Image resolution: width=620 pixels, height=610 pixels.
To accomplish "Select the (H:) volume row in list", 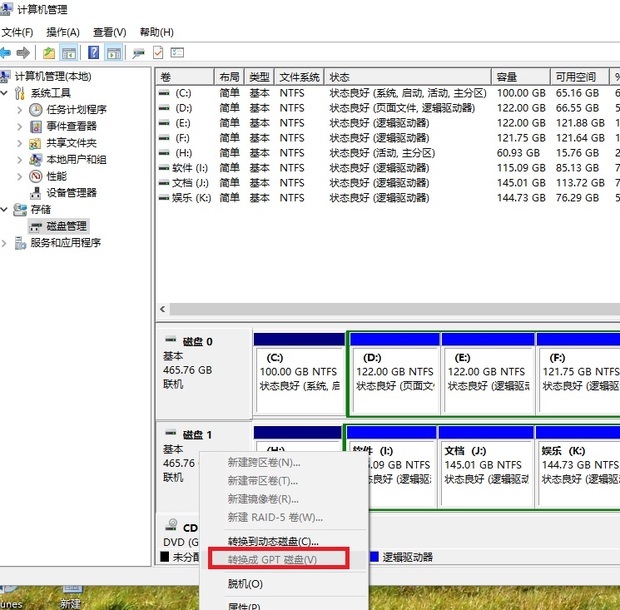I will [x=388, y=153].
